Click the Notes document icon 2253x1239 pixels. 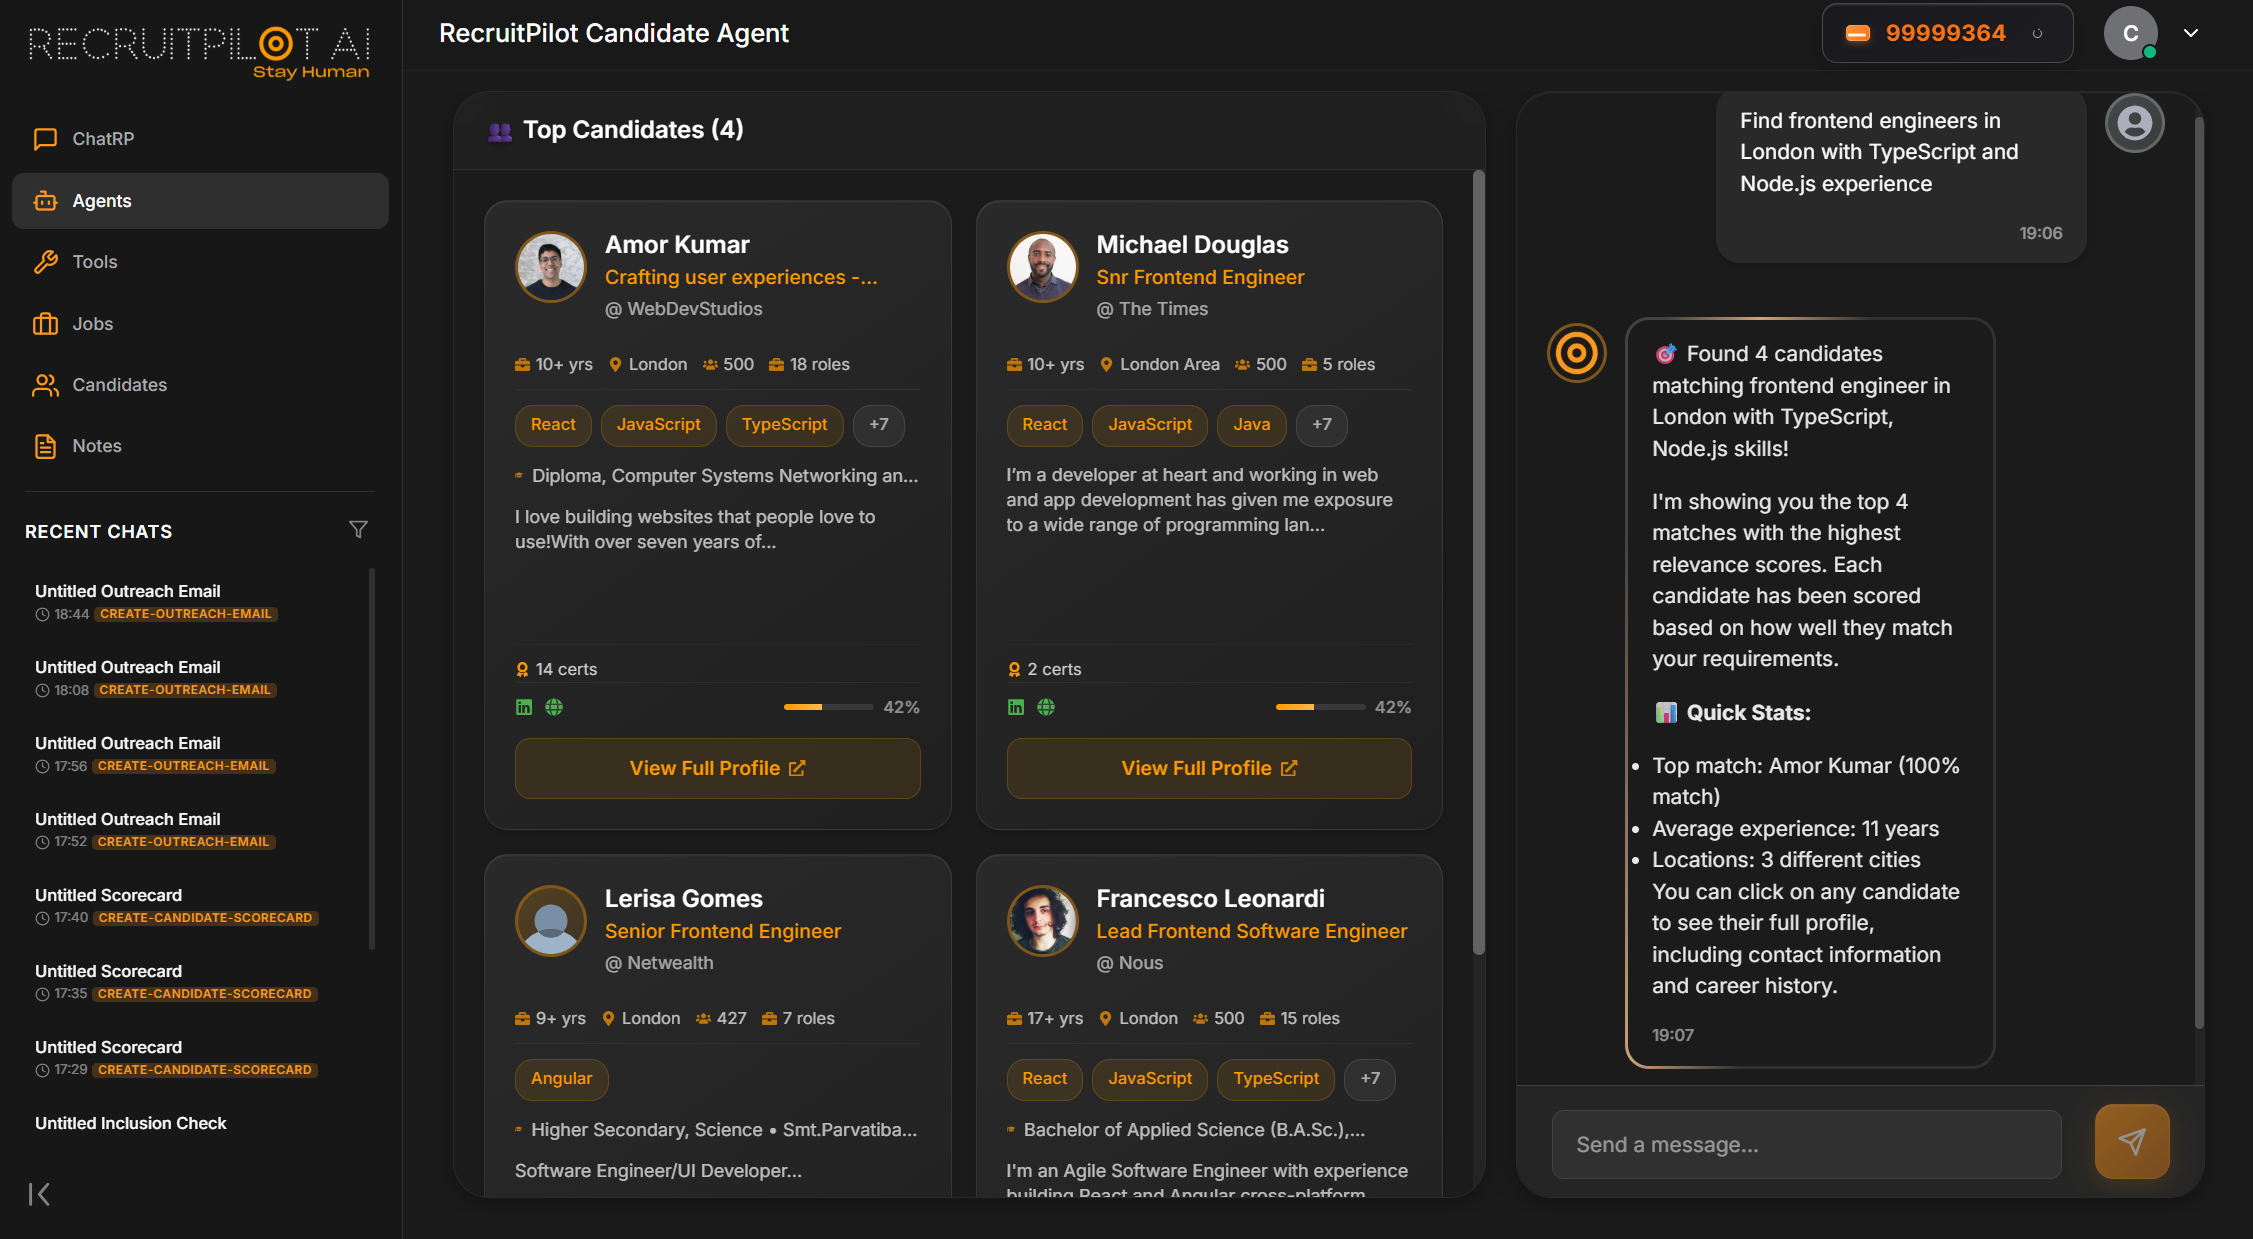[45, 446]
